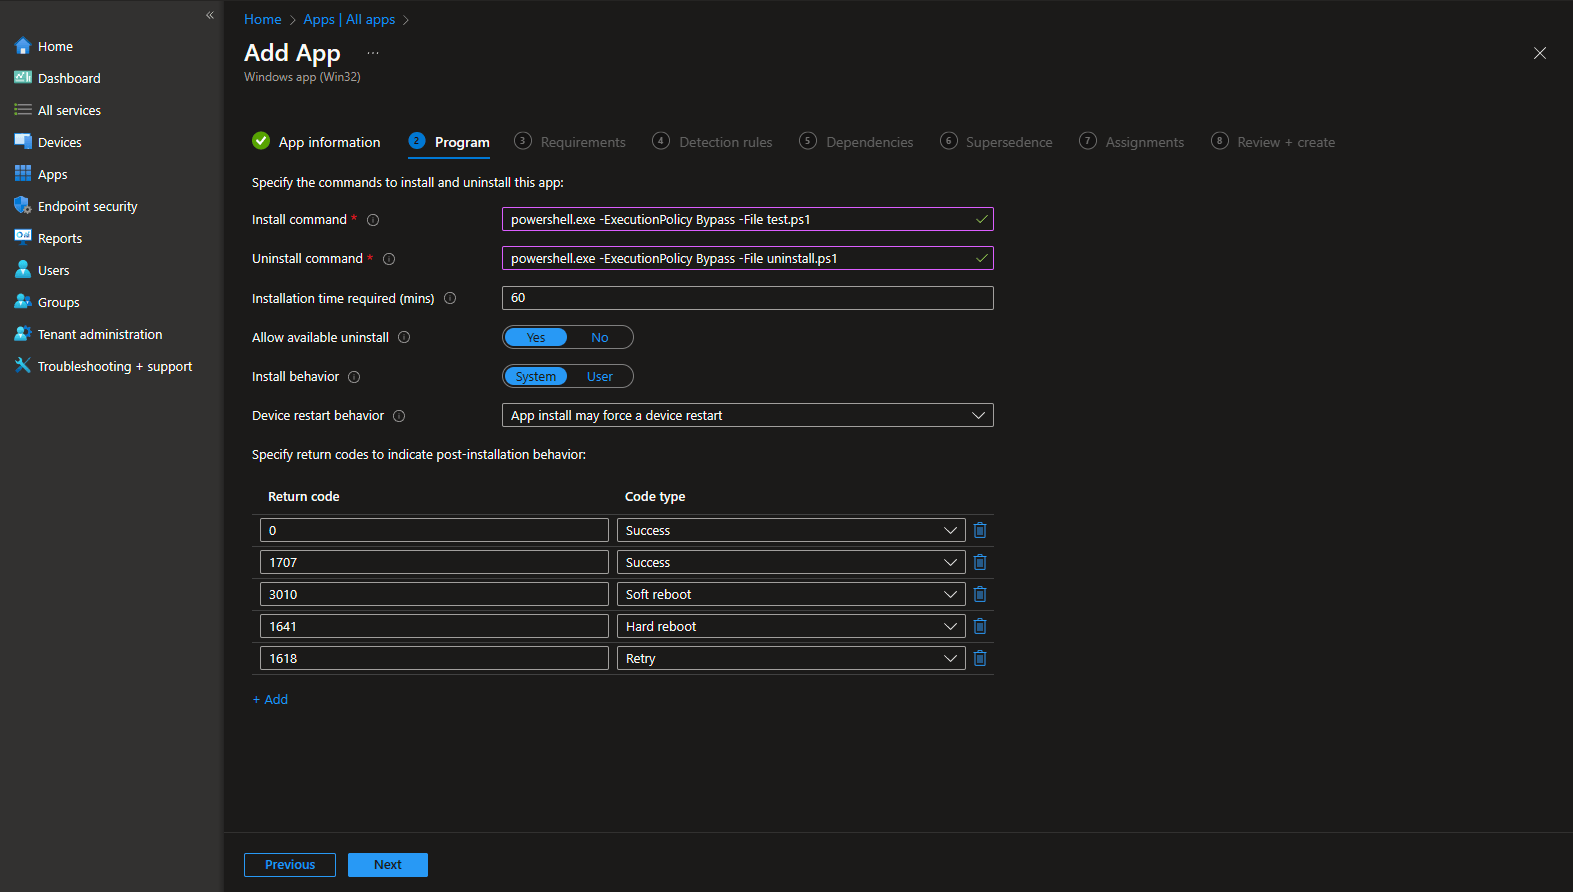Screen dimensions: 1573x892
Task: Open Soft reboot code type dropdown
Action: point(791,594)
